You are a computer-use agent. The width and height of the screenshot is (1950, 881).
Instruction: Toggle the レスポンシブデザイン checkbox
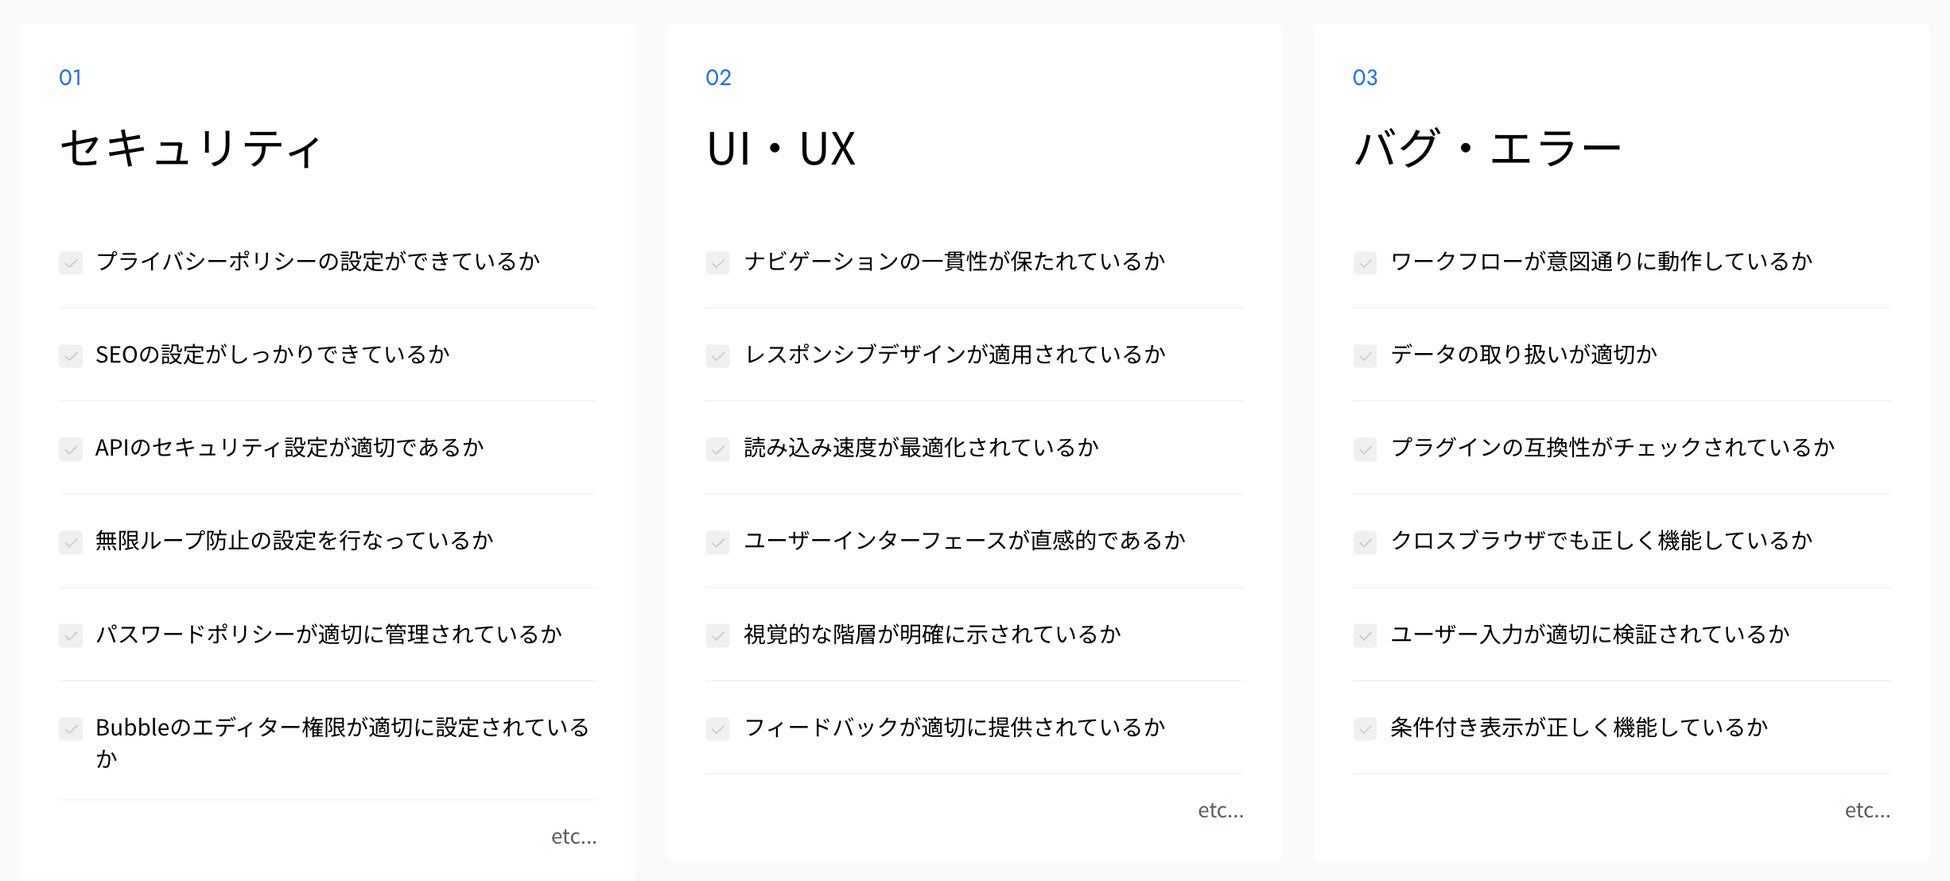point(718,356)
